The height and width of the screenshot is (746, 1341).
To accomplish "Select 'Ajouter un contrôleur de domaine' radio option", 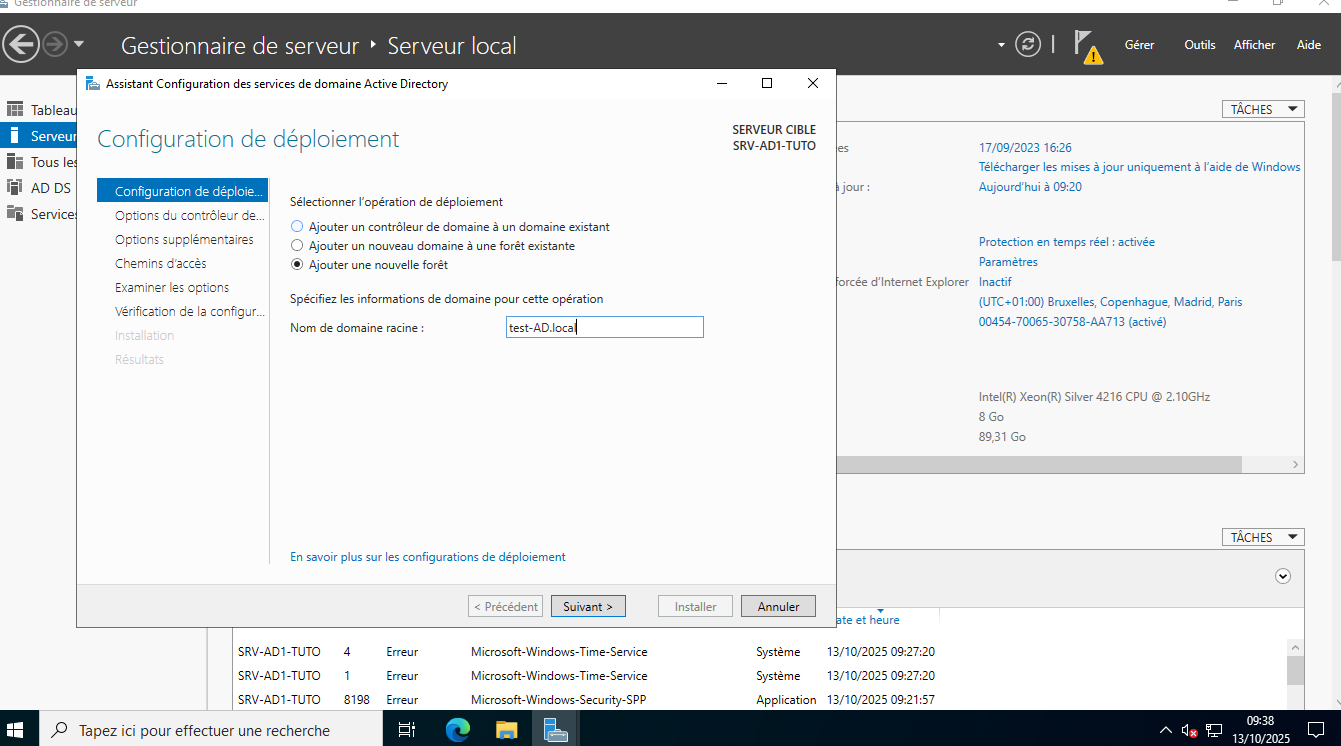I will (296, 227).
